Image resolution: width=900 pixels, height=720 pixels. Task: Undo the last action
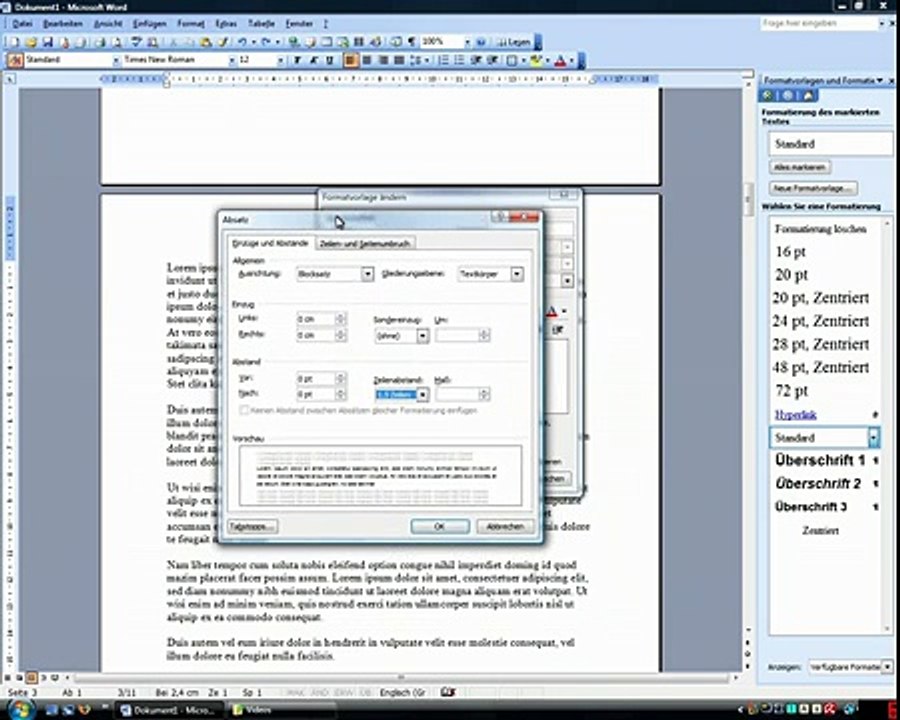click(243, 42)
